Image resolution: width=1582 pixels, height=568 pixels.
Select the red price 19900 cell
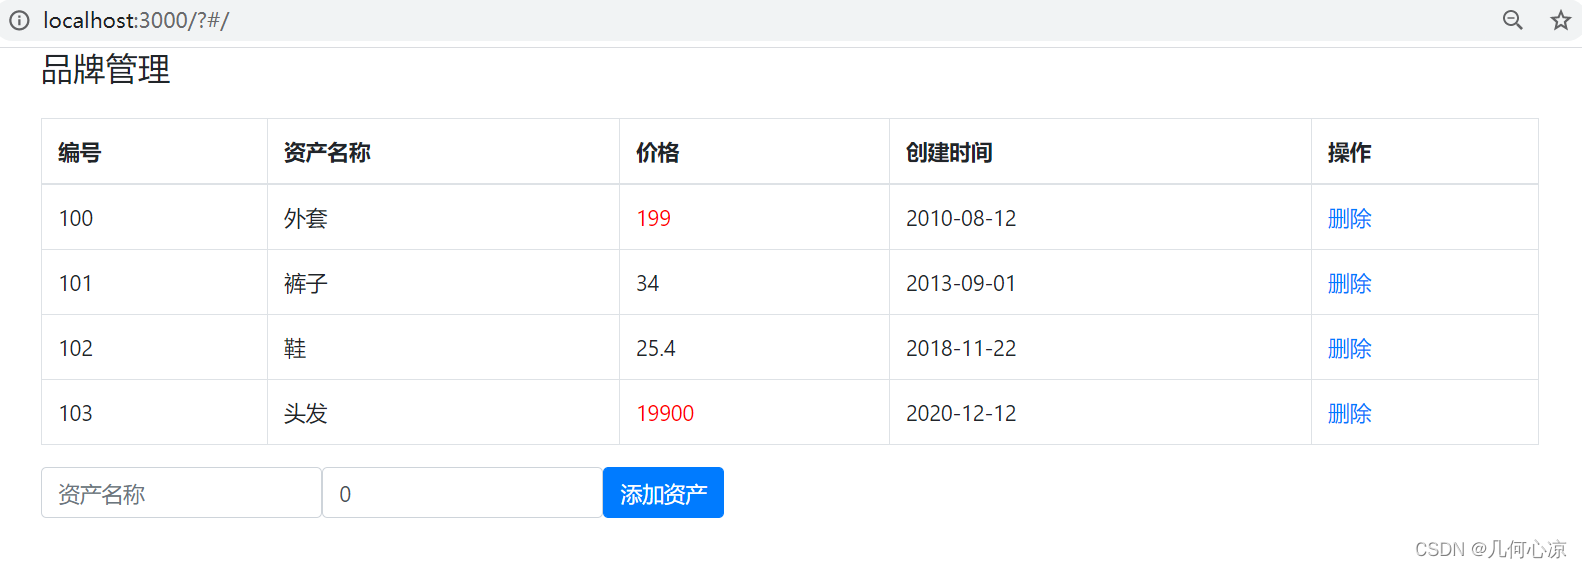pyautogui.click(x=665, y=413)
